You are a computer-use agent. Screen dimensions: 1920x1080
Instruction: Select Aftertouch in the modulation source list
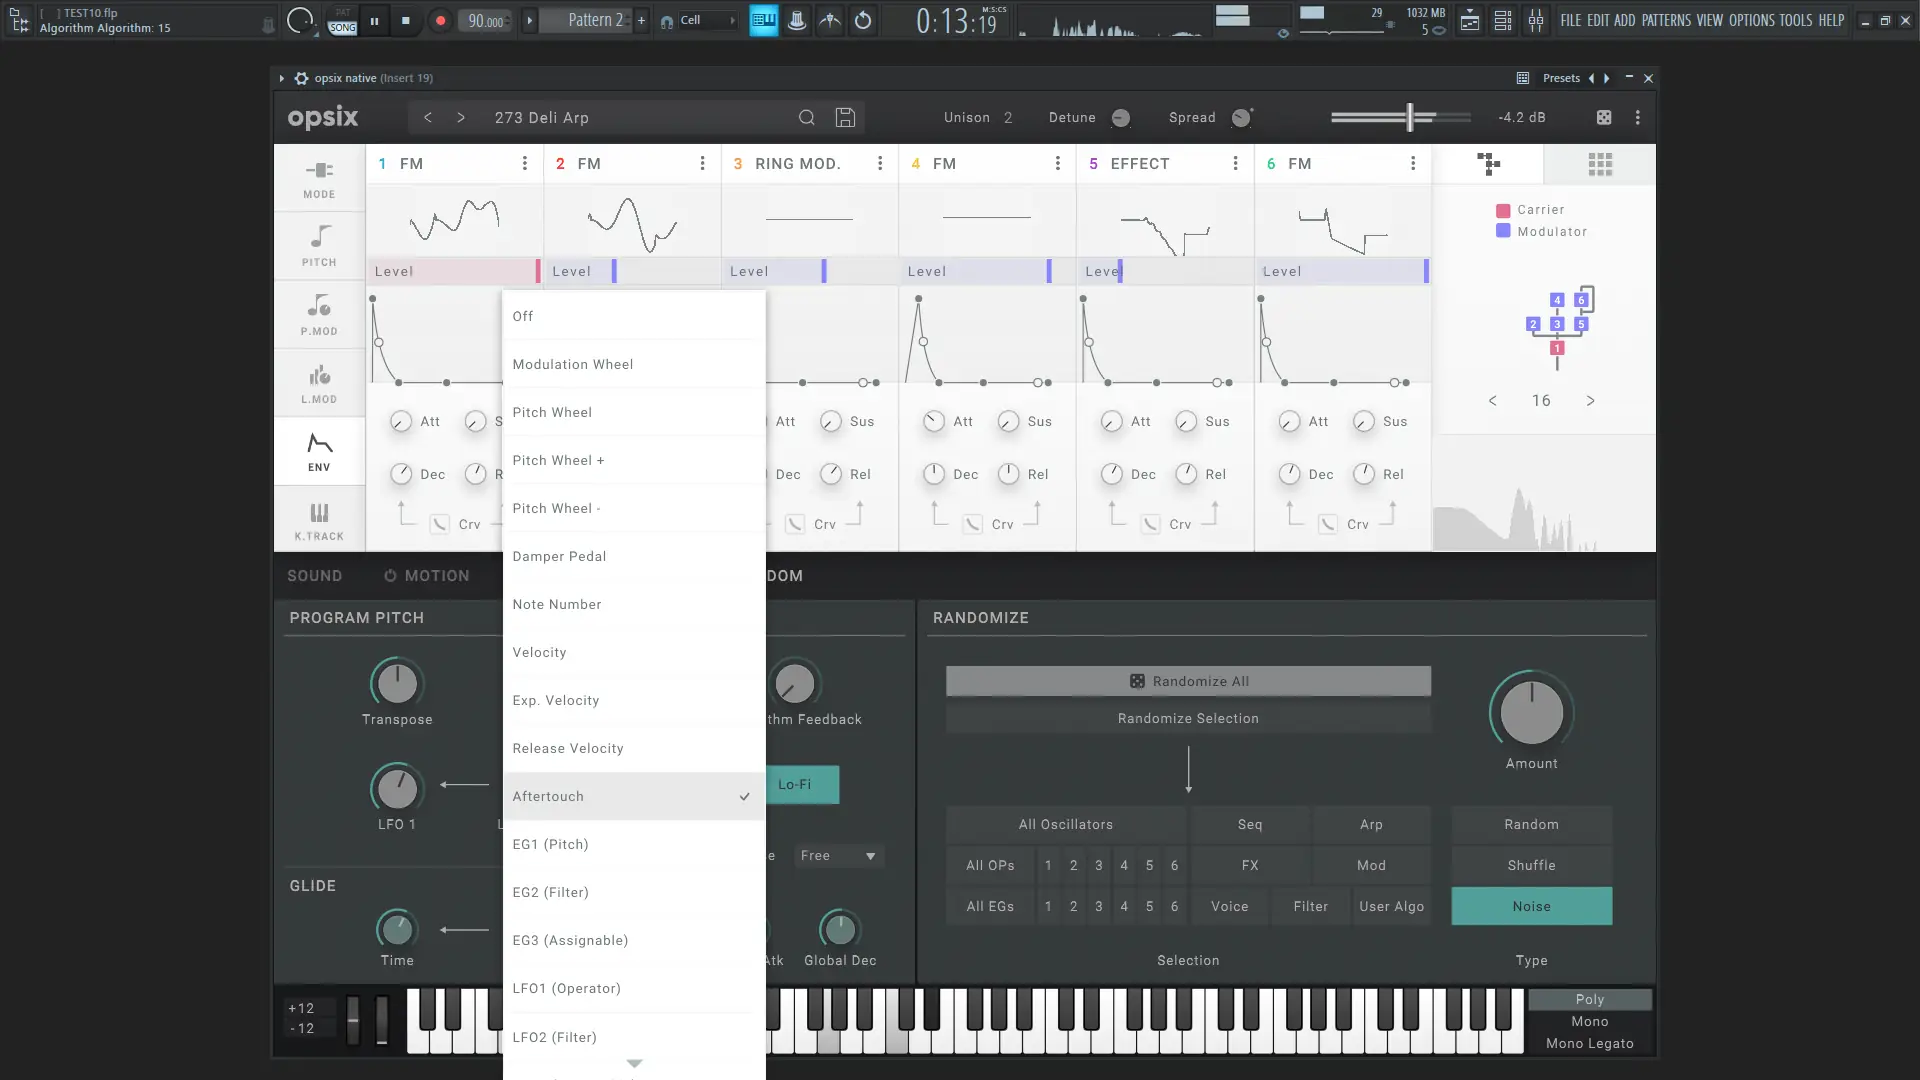pos(600,796)
